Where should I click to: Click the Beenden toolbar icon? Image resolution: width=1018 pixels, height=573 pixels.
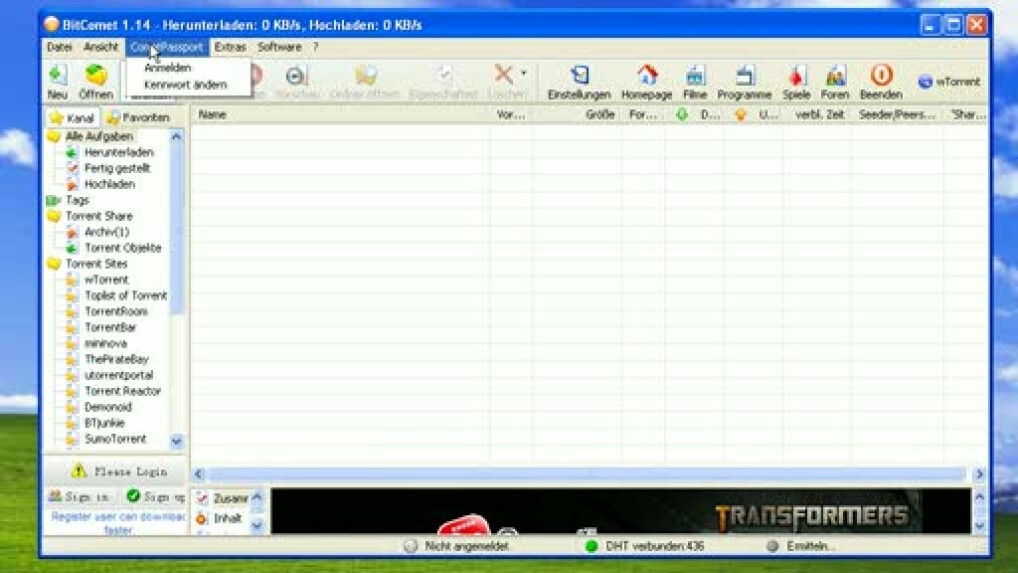point(880,80)
